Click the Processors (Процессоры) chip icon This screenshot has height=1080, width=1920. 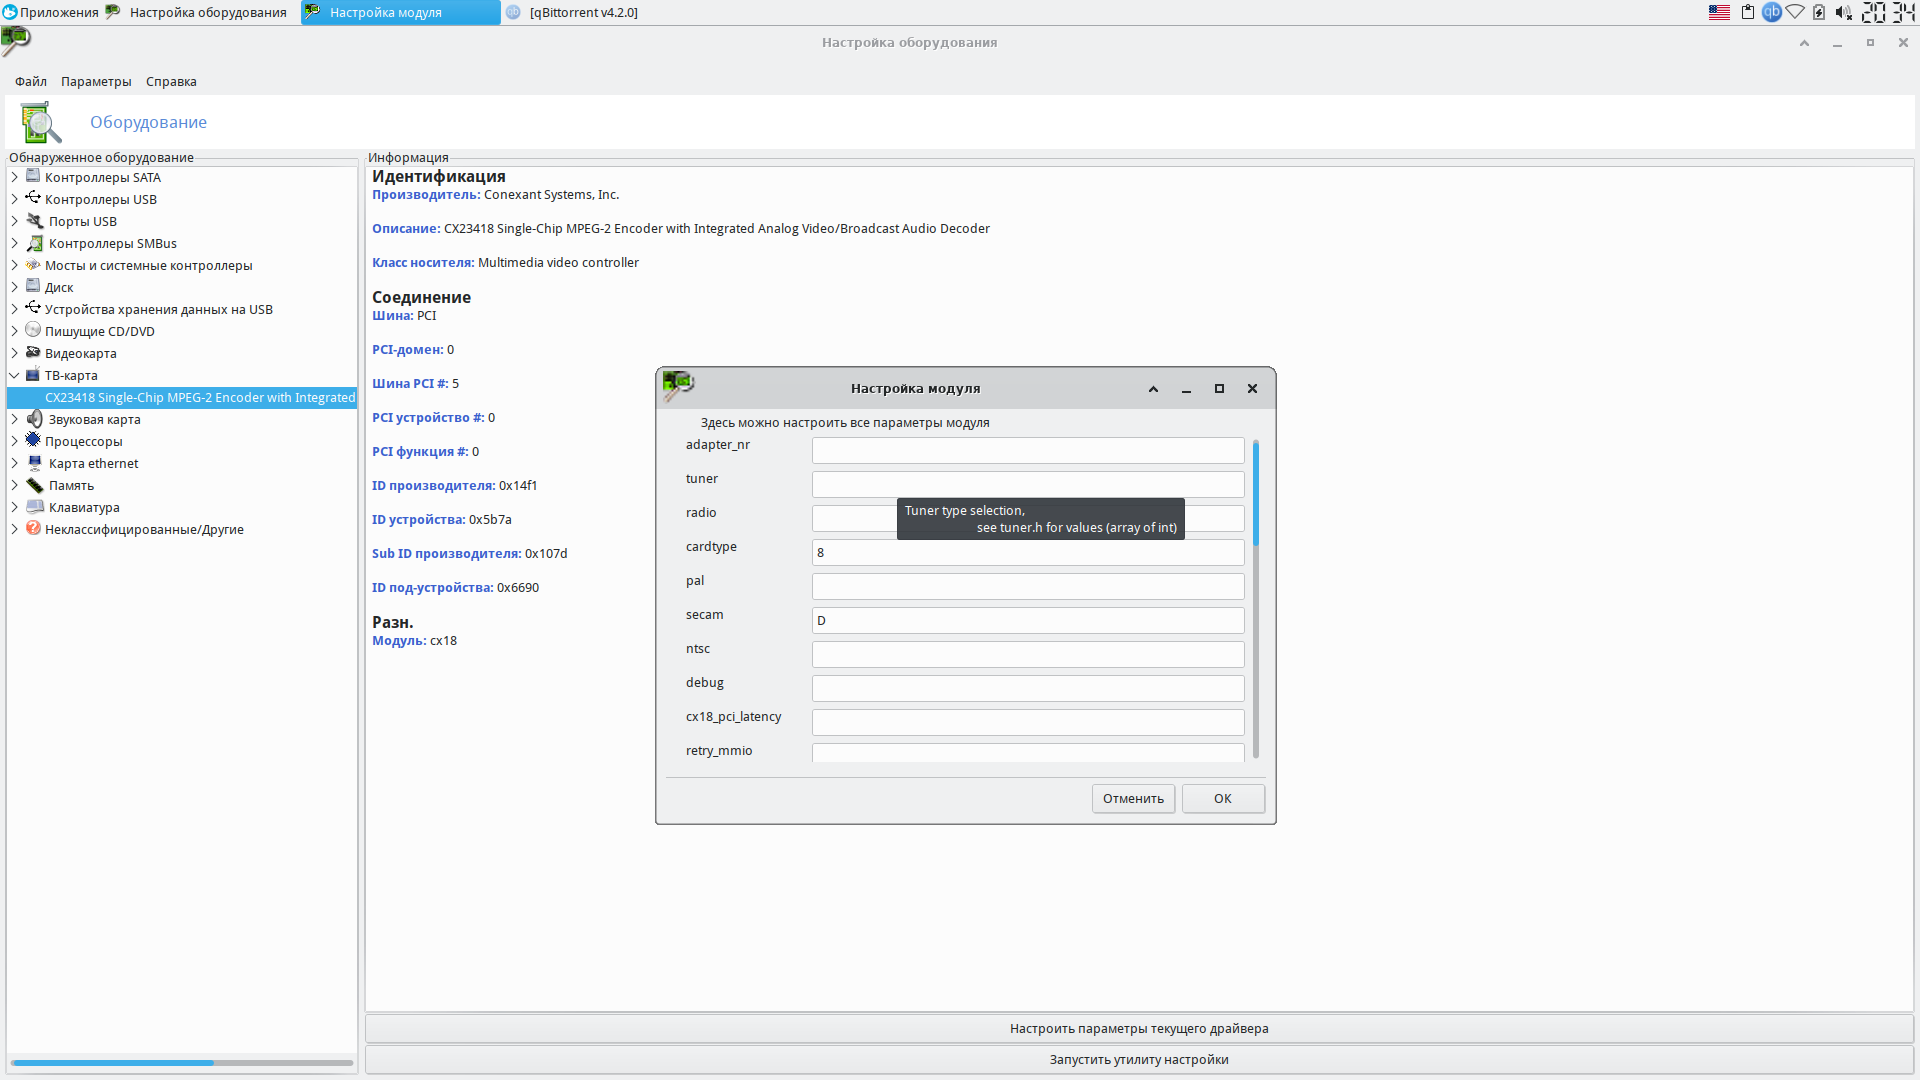[33, 441]
